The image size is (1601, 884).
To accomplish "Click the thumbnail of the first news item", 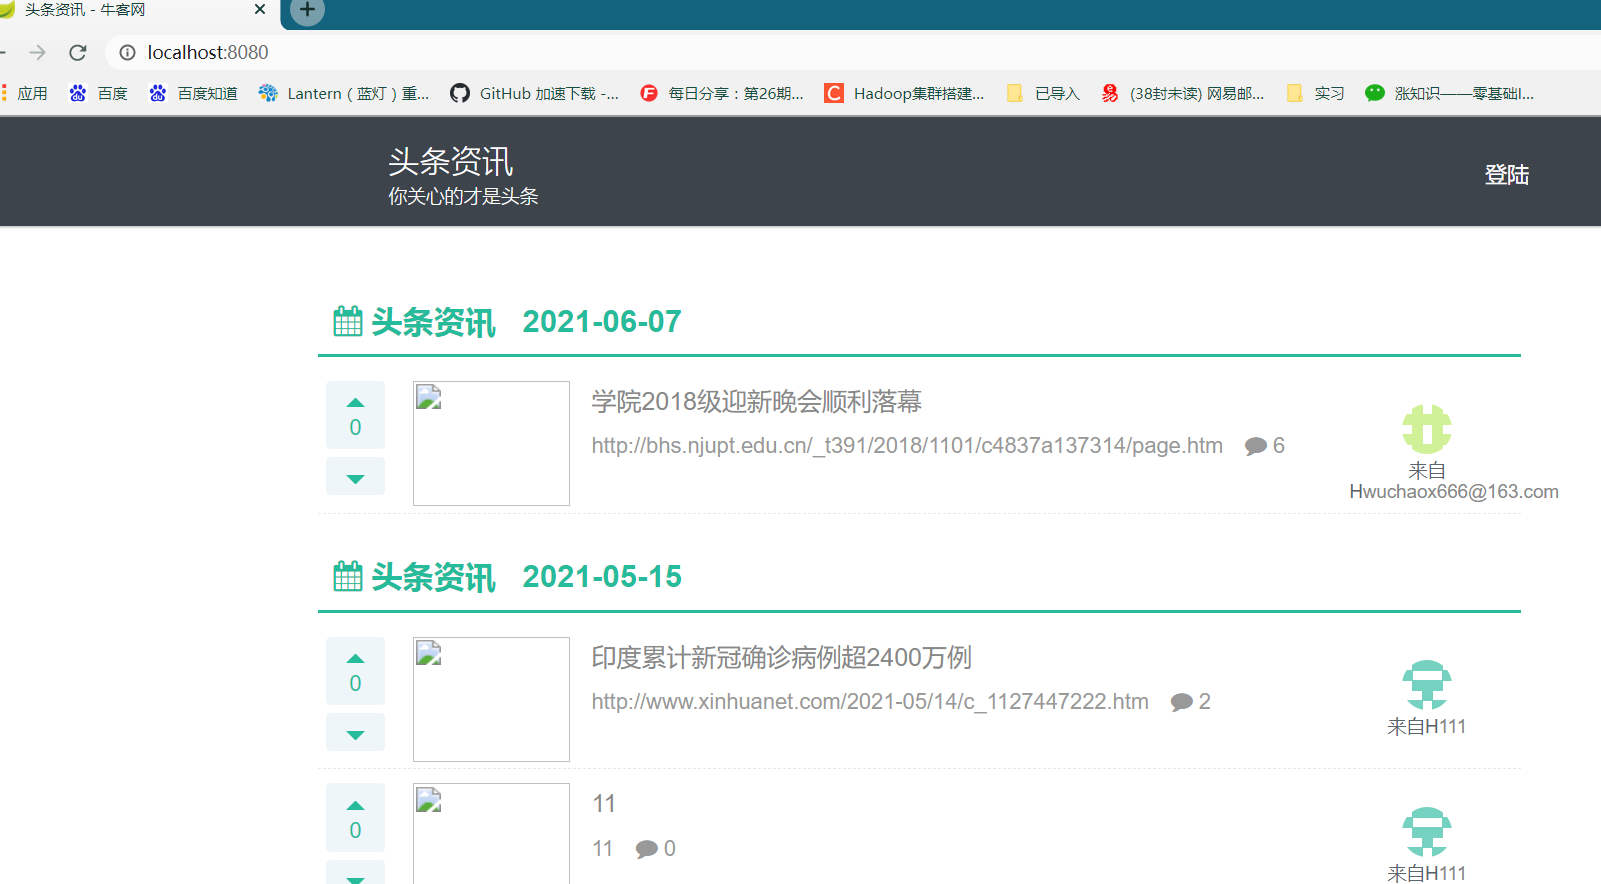I will [491, 443].
